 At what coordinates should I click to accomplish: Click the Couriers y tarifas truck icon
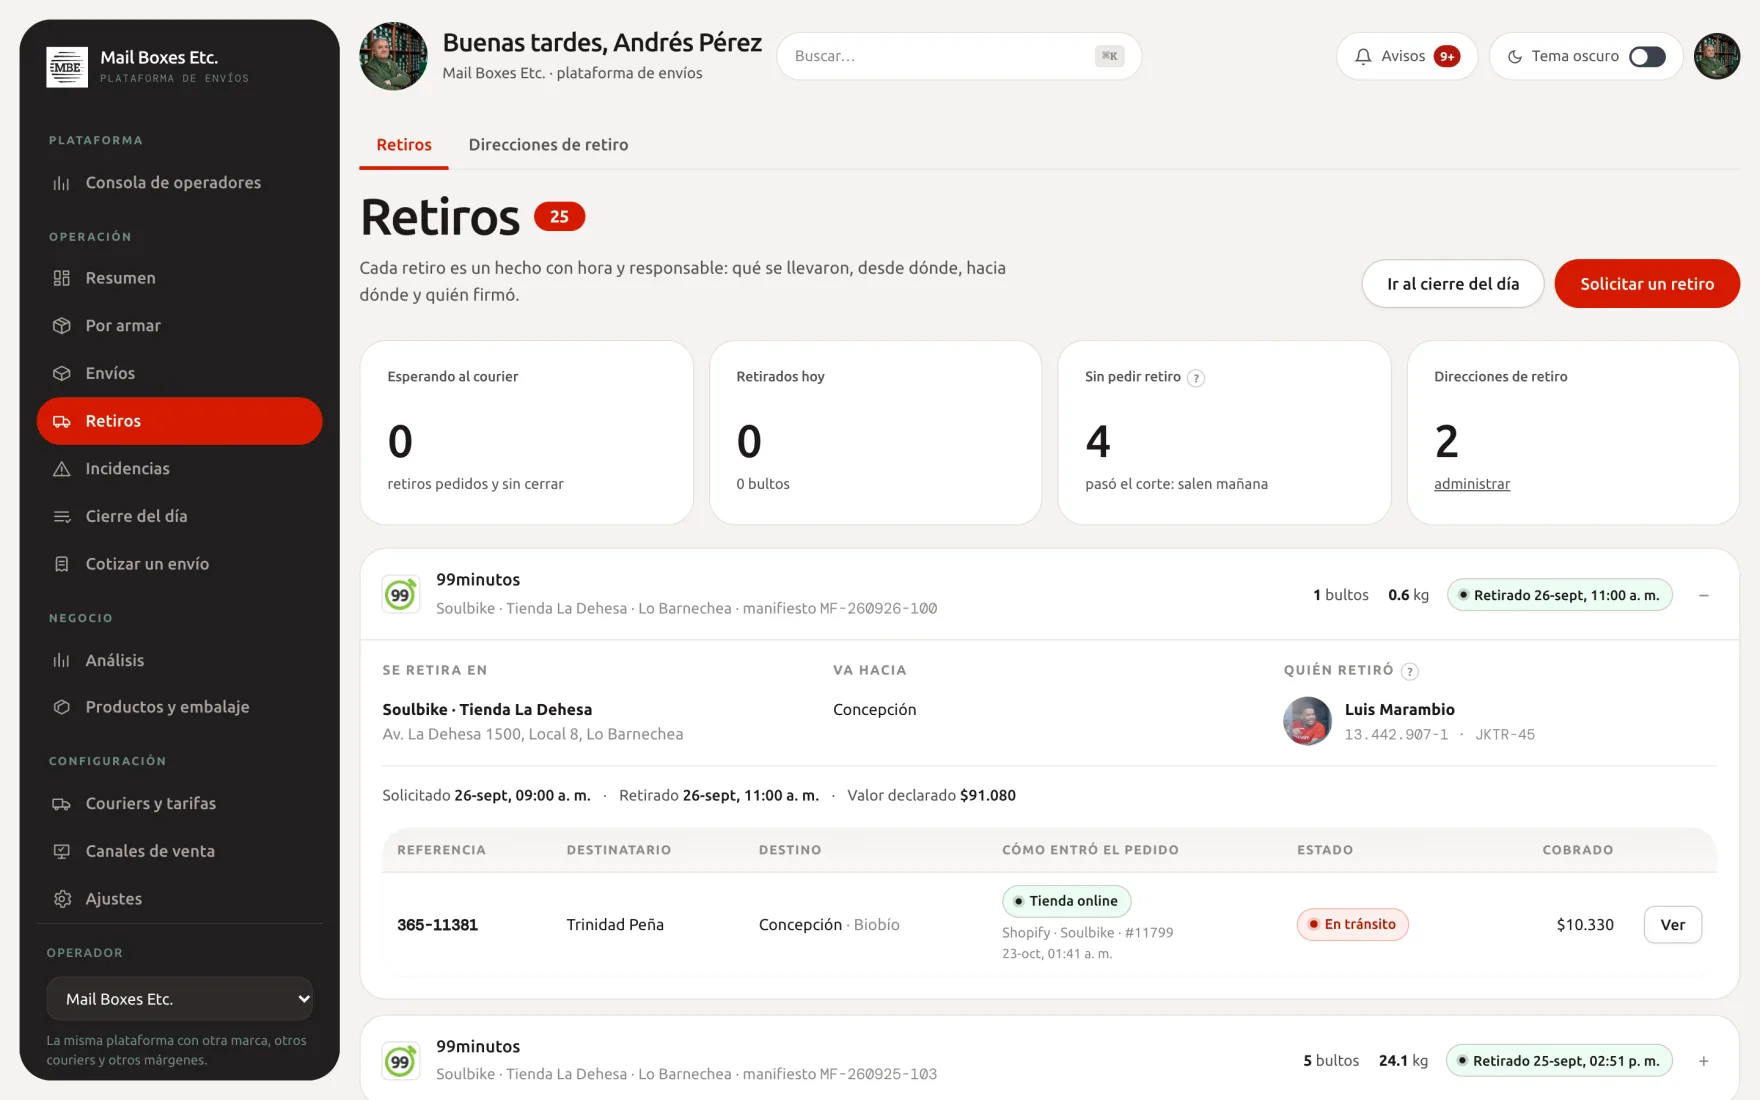(x=62, y=804)
